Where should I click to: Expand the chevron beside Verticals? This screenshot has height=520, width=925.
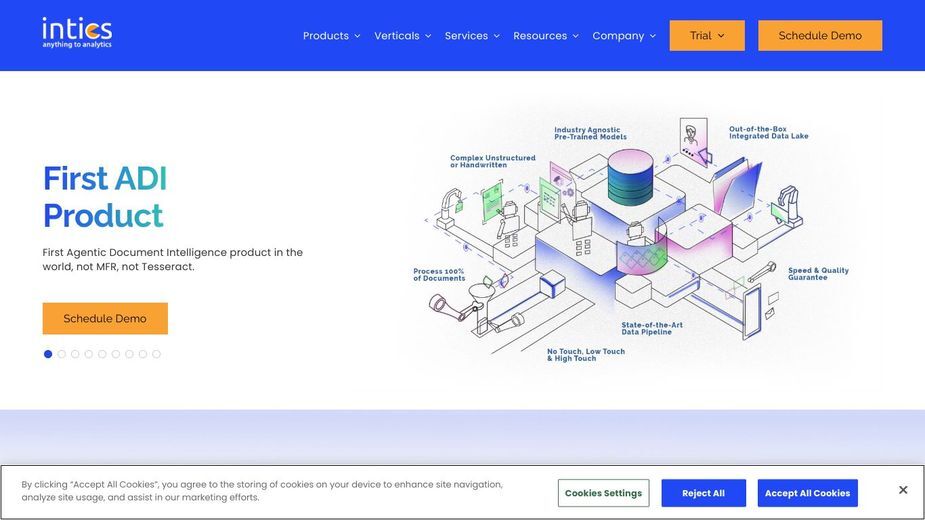428,36
